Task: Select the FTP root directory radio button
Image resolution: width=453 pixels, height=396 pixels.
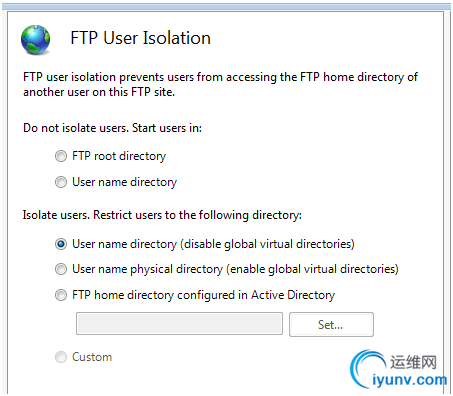Action: click(x=61, y=156)
